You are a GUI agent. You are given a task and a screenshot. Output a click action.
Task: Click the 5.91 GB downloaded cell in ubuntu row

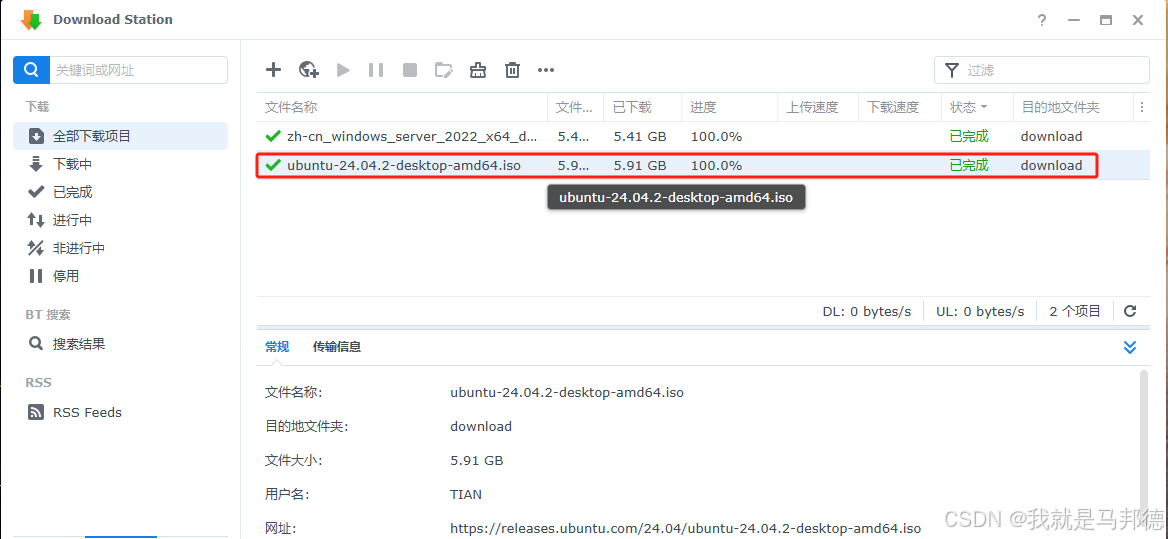coord(640,165)
